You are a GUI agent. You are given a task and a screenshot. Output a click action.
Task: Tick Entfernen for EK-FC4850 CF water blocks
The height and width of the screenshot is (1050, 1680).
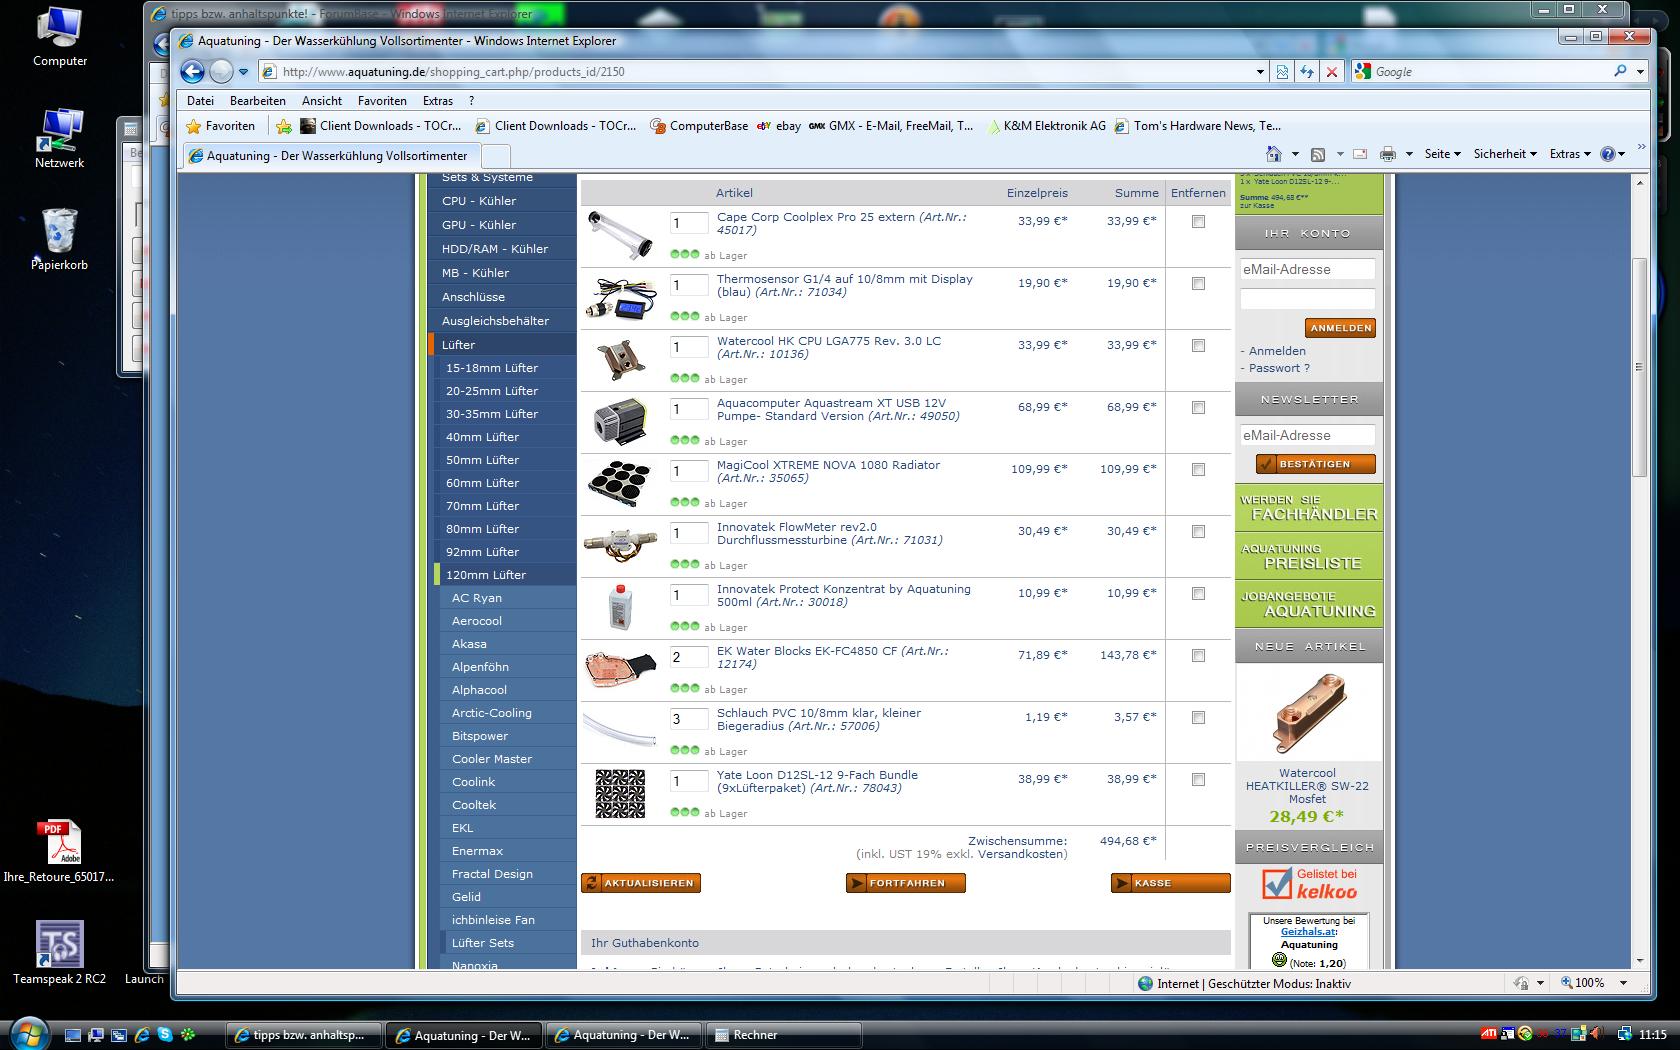(1198, 656)
